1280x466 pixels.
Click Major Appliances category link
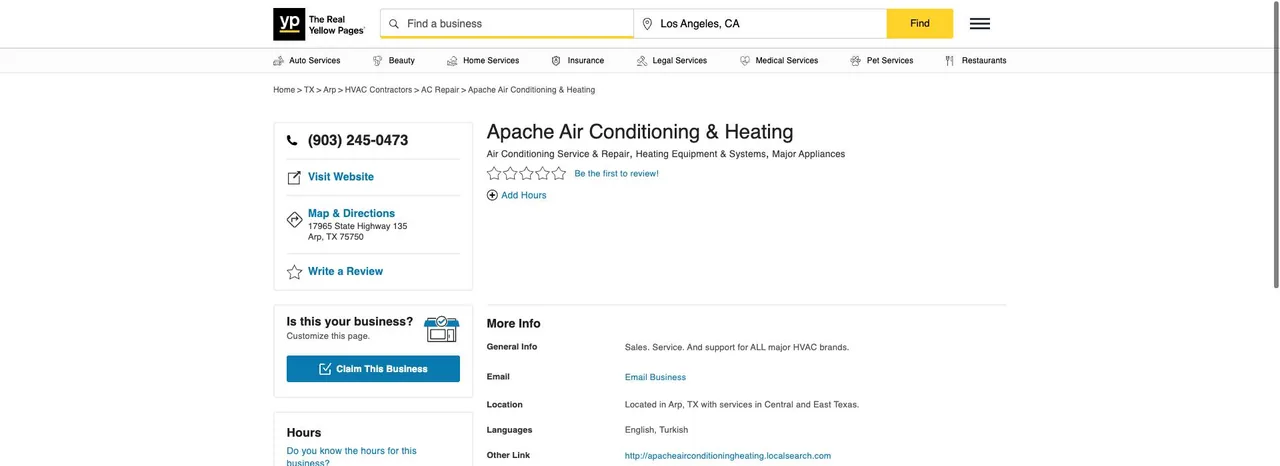coord(808,154)
